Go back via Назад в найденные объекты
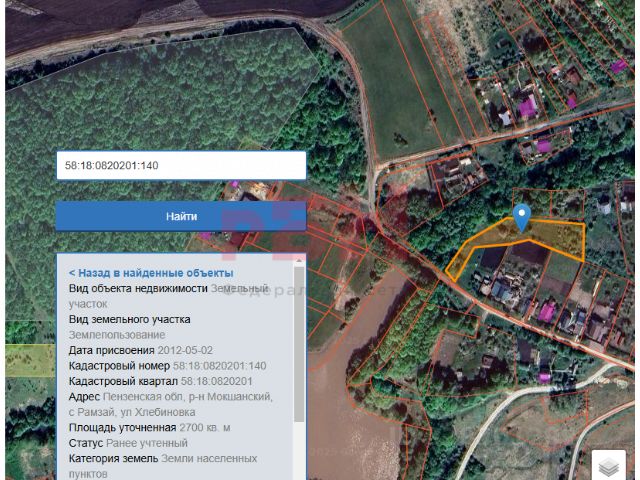Screen dimensions: 640x480 point(151,273)
